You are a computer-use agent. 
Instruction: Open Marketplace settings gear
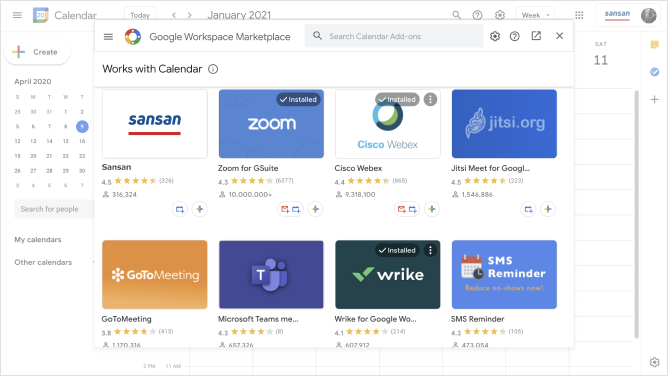tap(495, 36)
